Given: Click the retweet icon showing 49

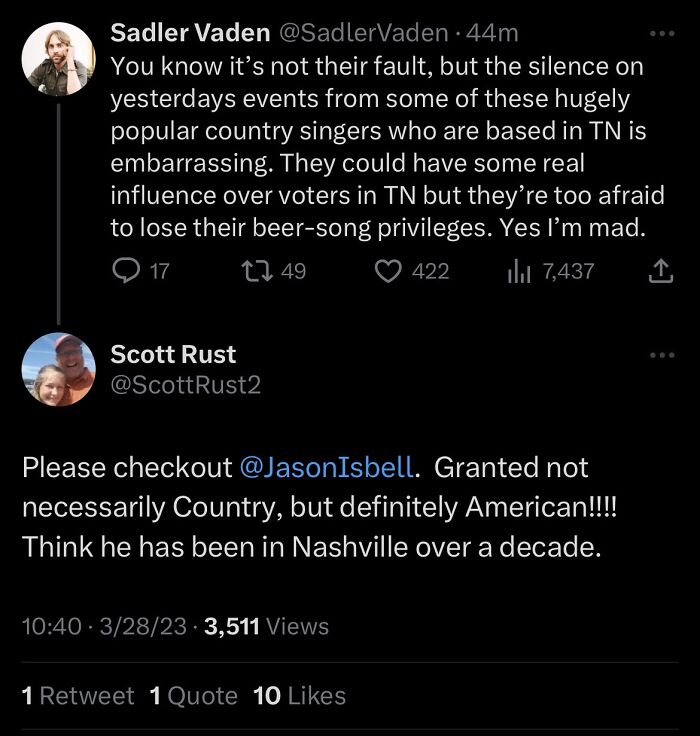Looking at the screenshot, I should (x=253, y=271).
